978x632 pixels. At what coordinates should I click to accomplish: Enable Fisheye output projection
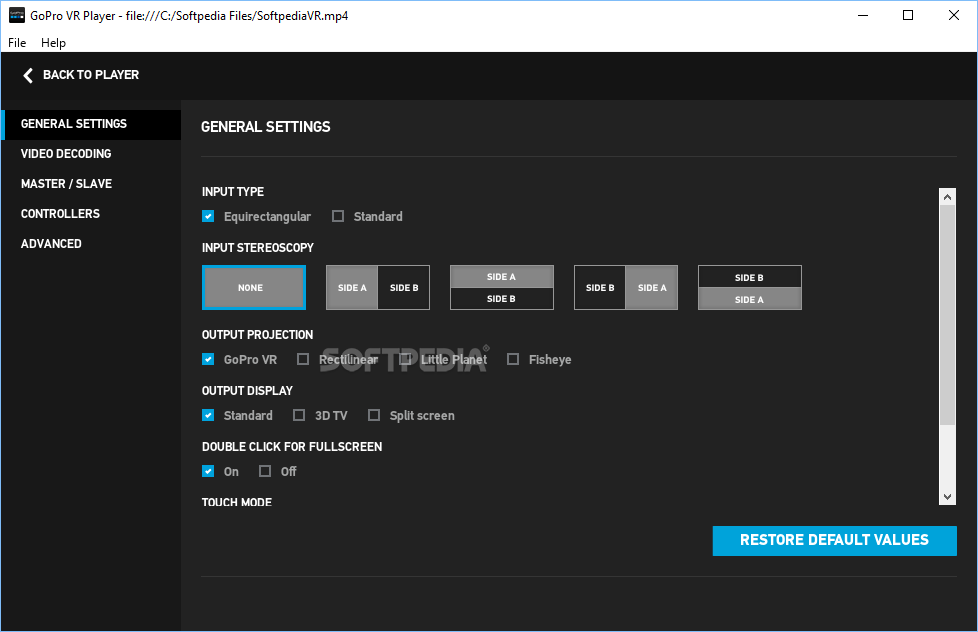[x=513, y=359]
